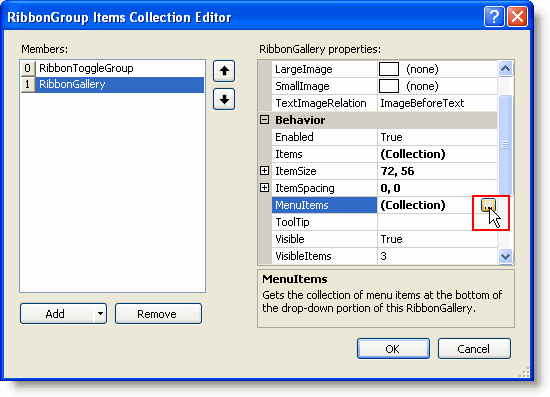550x397 pixels.
Task: Click the Help question mark button
Action: (494, 16)
